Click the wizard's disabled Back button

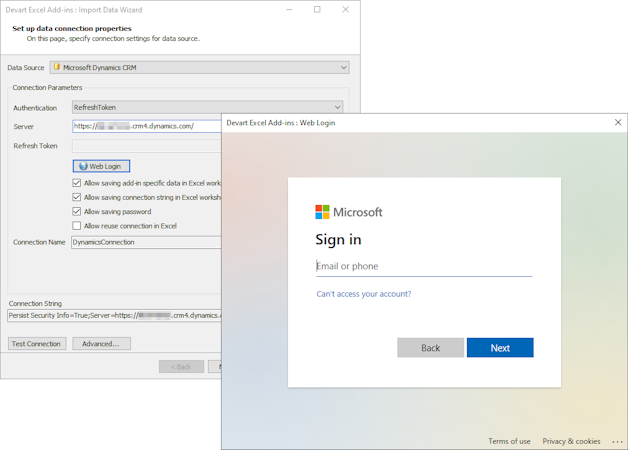[x=181, y=367]
